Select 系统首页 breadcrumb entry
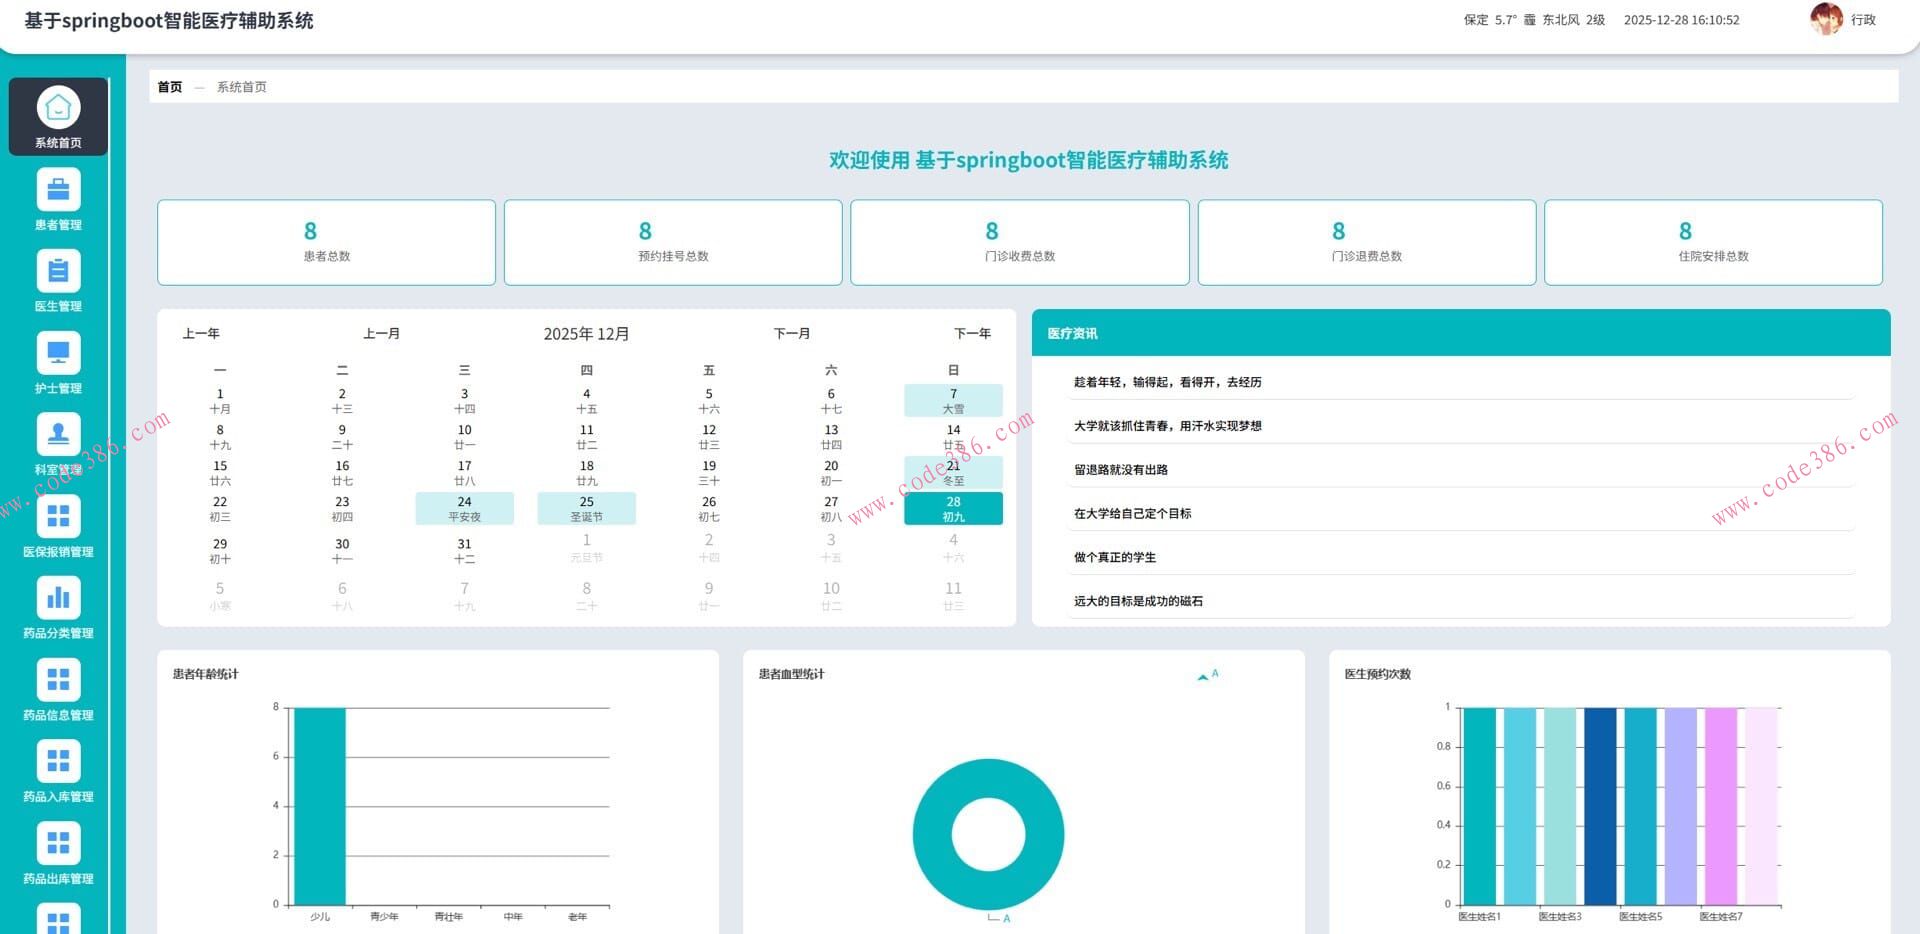Screen dimensions: 1920x934 pos(240,87)
